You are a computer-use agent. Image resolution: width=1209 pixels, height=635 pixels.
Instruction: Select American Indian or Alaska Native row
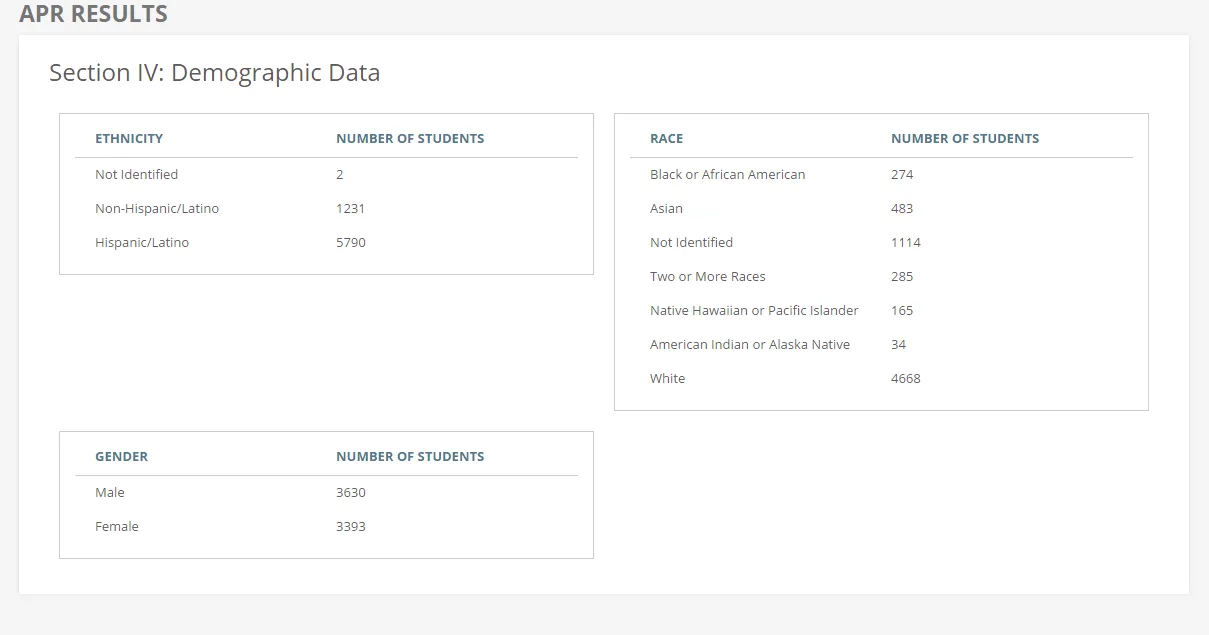pyautogui.click(x=750, y=345)
